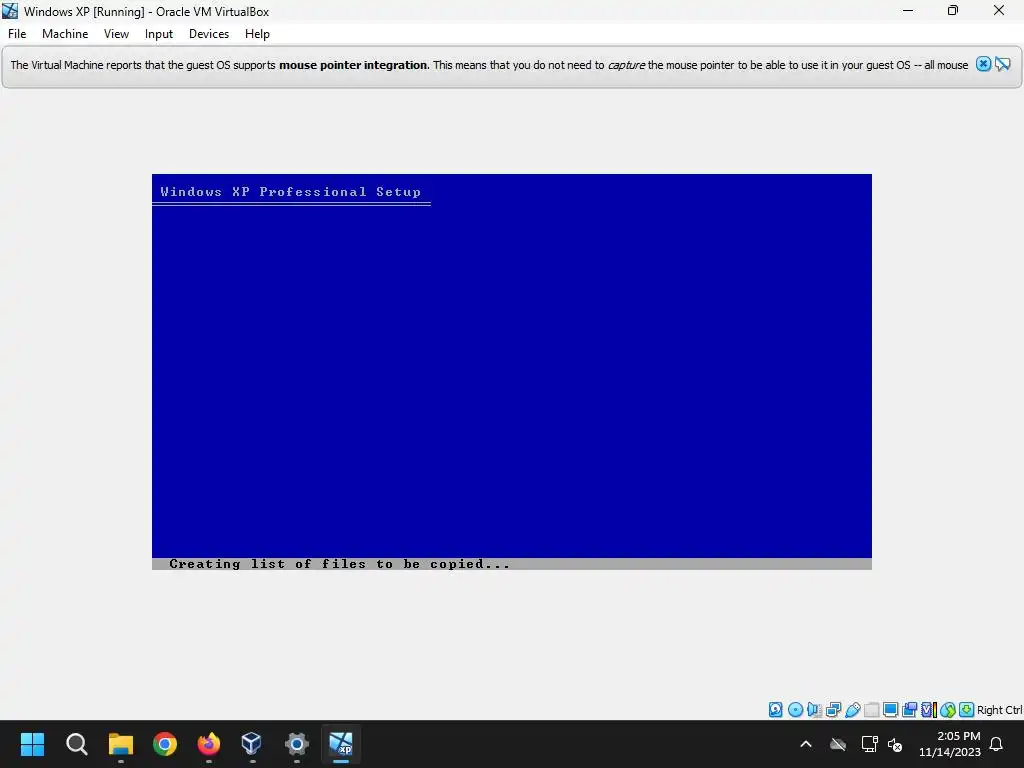Viewport: 1024px width, 768px height.
Task: Open the Devices menu
Action: pos(209,34)
